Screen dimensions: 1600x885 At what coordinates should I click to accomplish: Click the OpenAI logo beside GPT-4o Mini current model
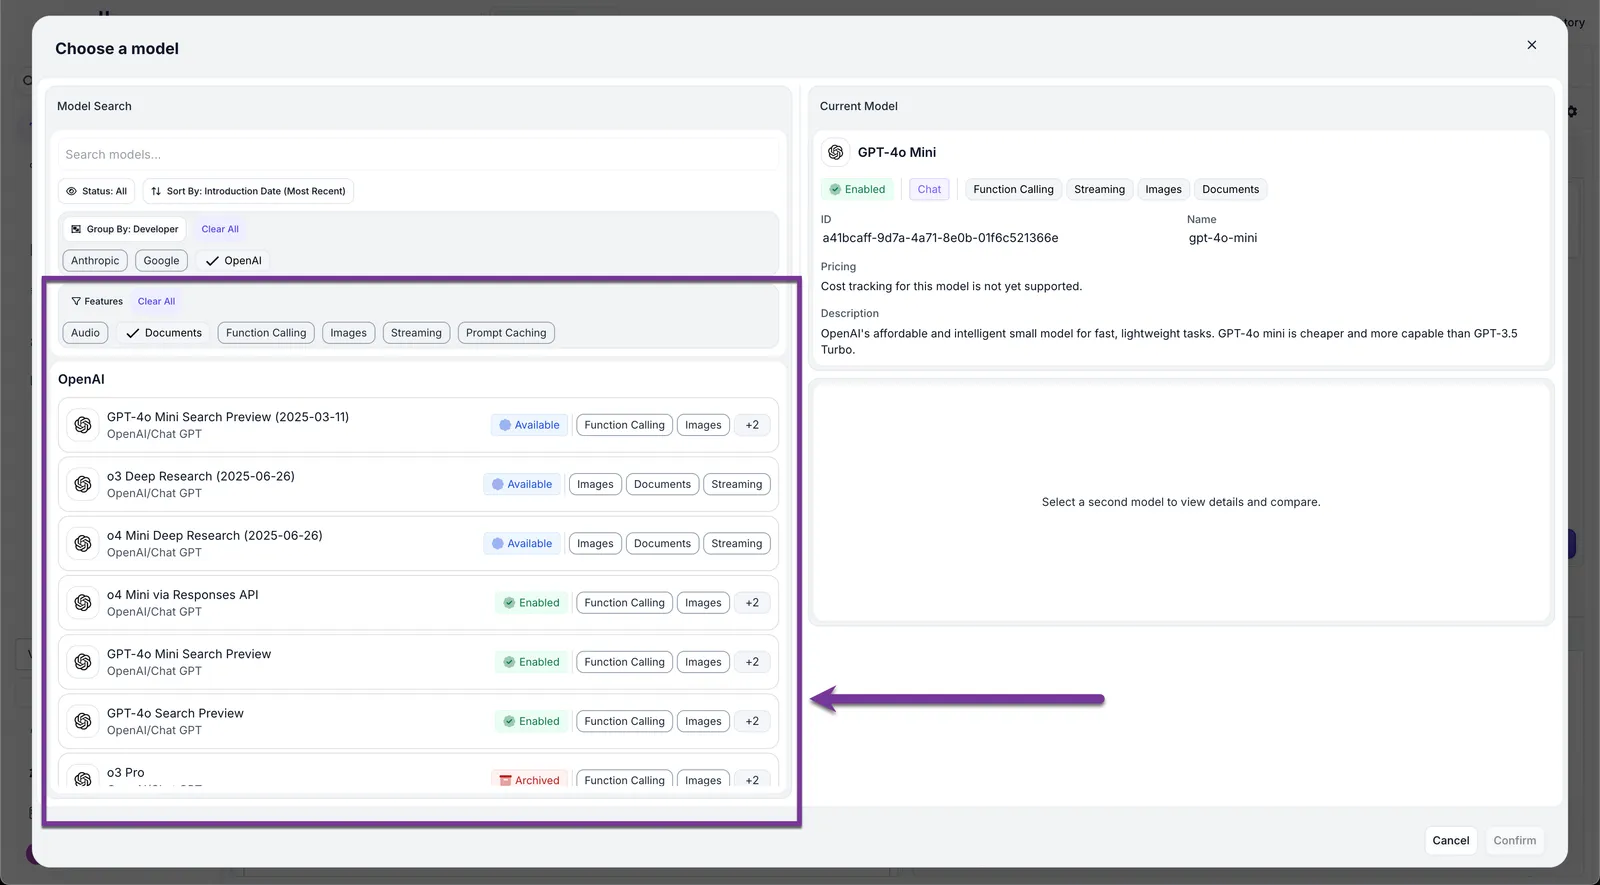(836, 152)
